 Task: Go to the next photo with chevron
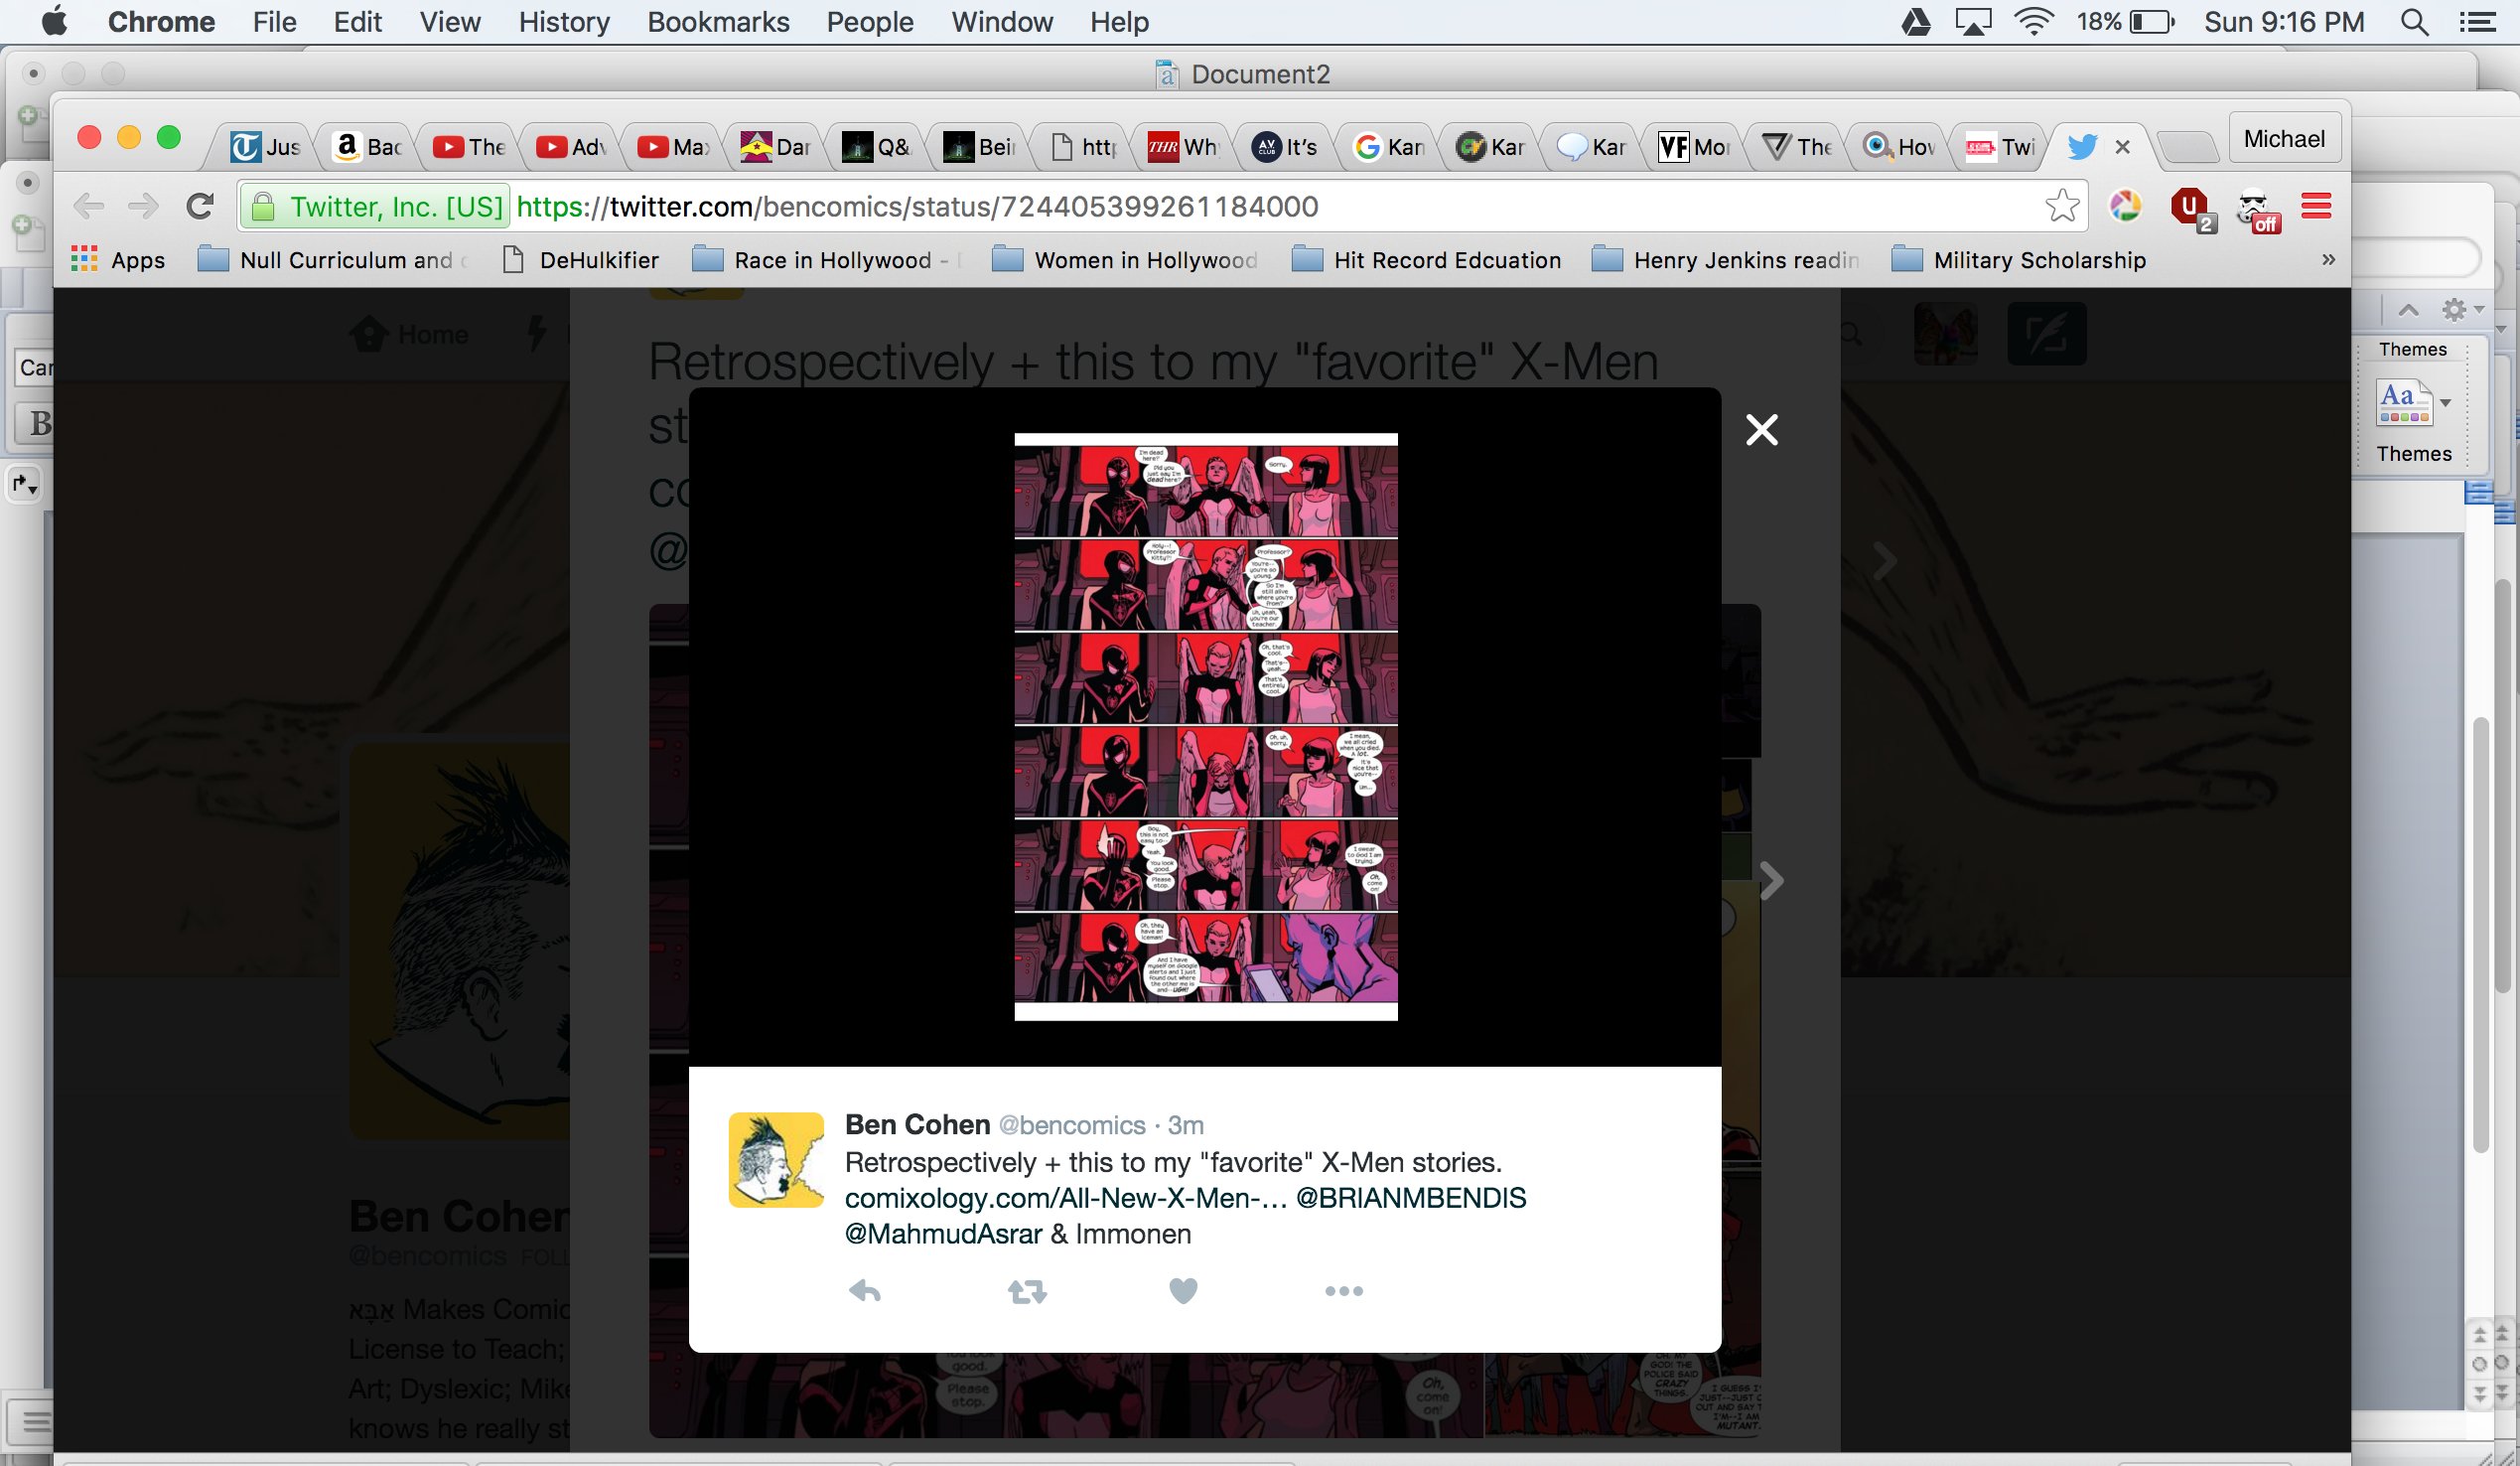1771,881
